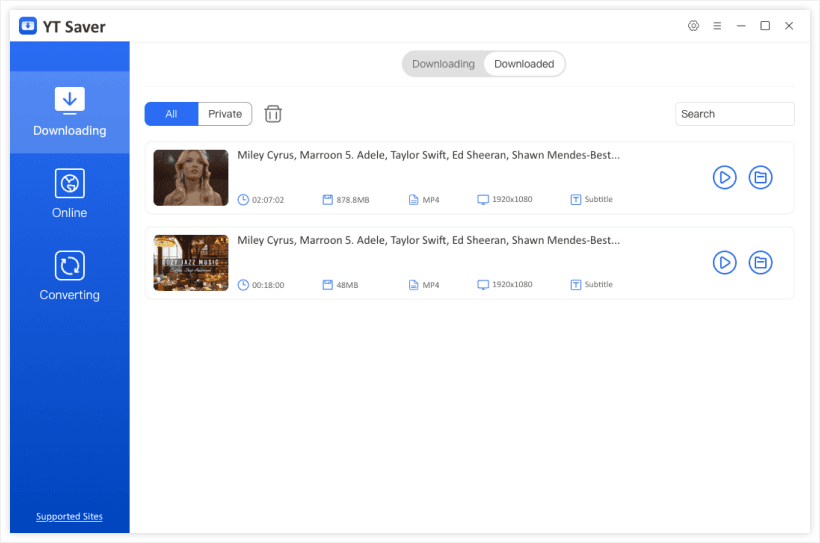Open the settings gear in title bar
820x543 pixels.
(693, 26)
